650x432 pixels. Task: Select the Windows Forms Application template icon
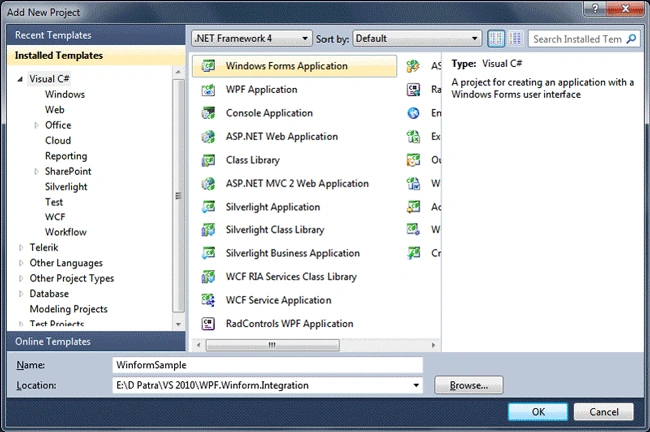208,66
